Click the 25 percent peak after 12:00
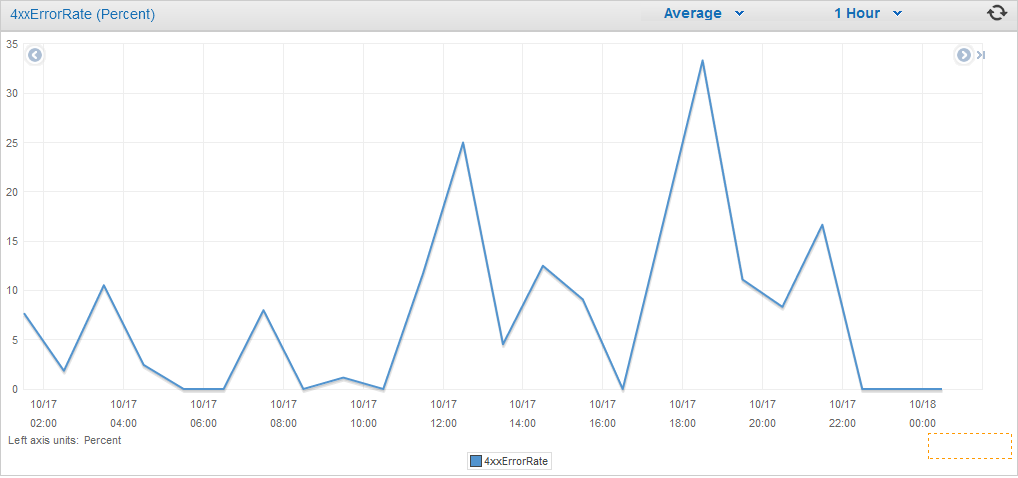Image resolution: width=1018 pixels, height=478 pixels. 463,143
